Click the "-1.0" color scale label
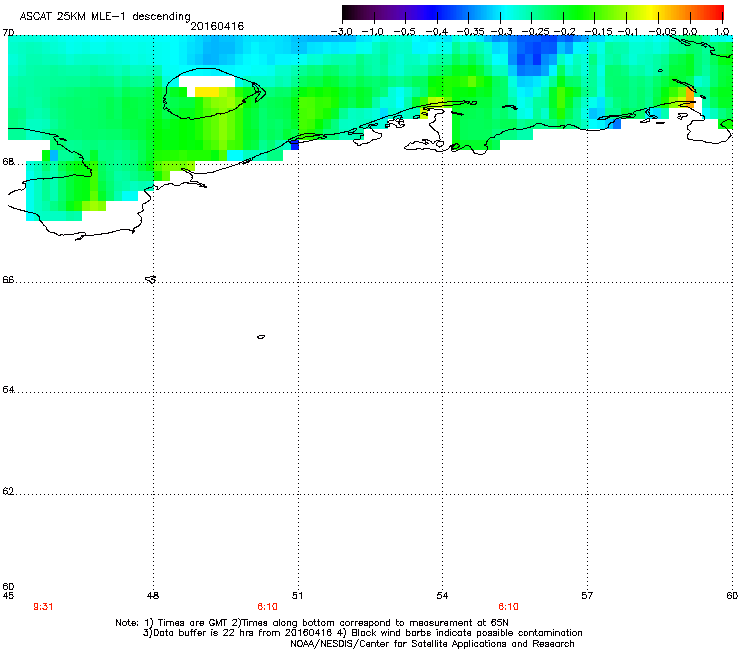 pyautogui.click(x=372, y=32)
